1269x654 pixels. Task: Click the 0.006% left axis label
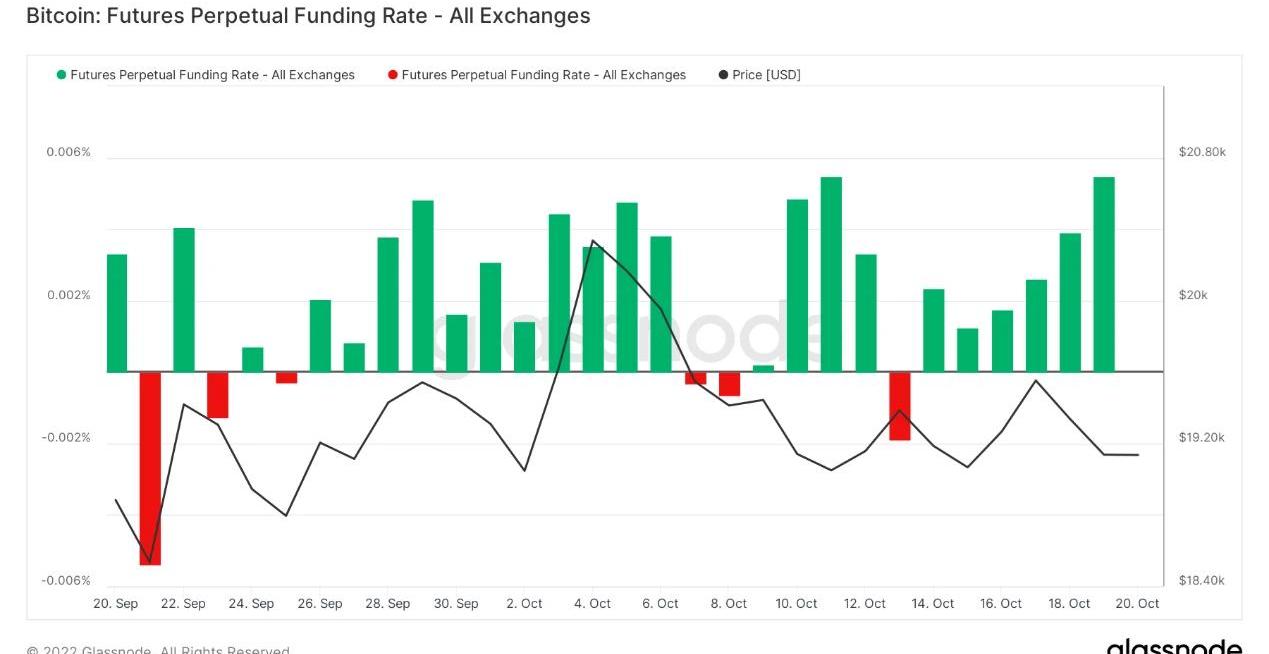tap(68, 152)
